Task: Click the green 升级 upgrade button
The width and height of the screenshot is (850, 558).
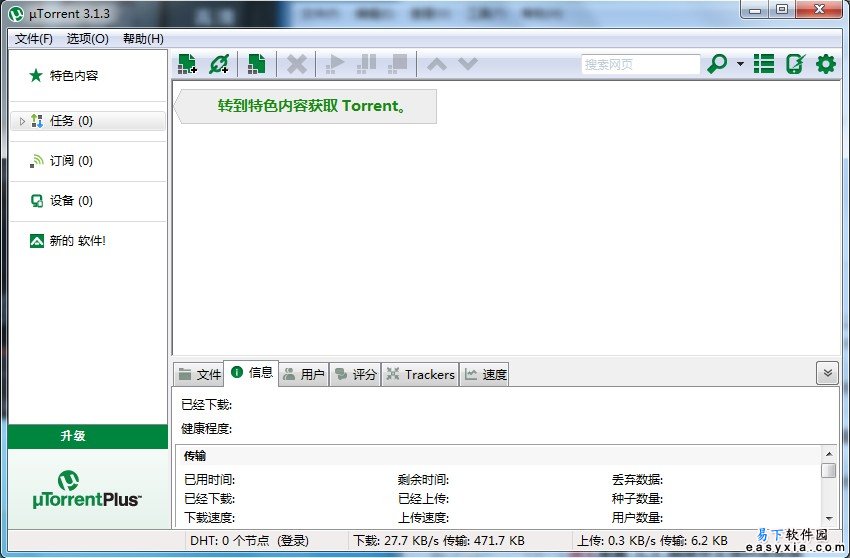Action: click(88, 437)
